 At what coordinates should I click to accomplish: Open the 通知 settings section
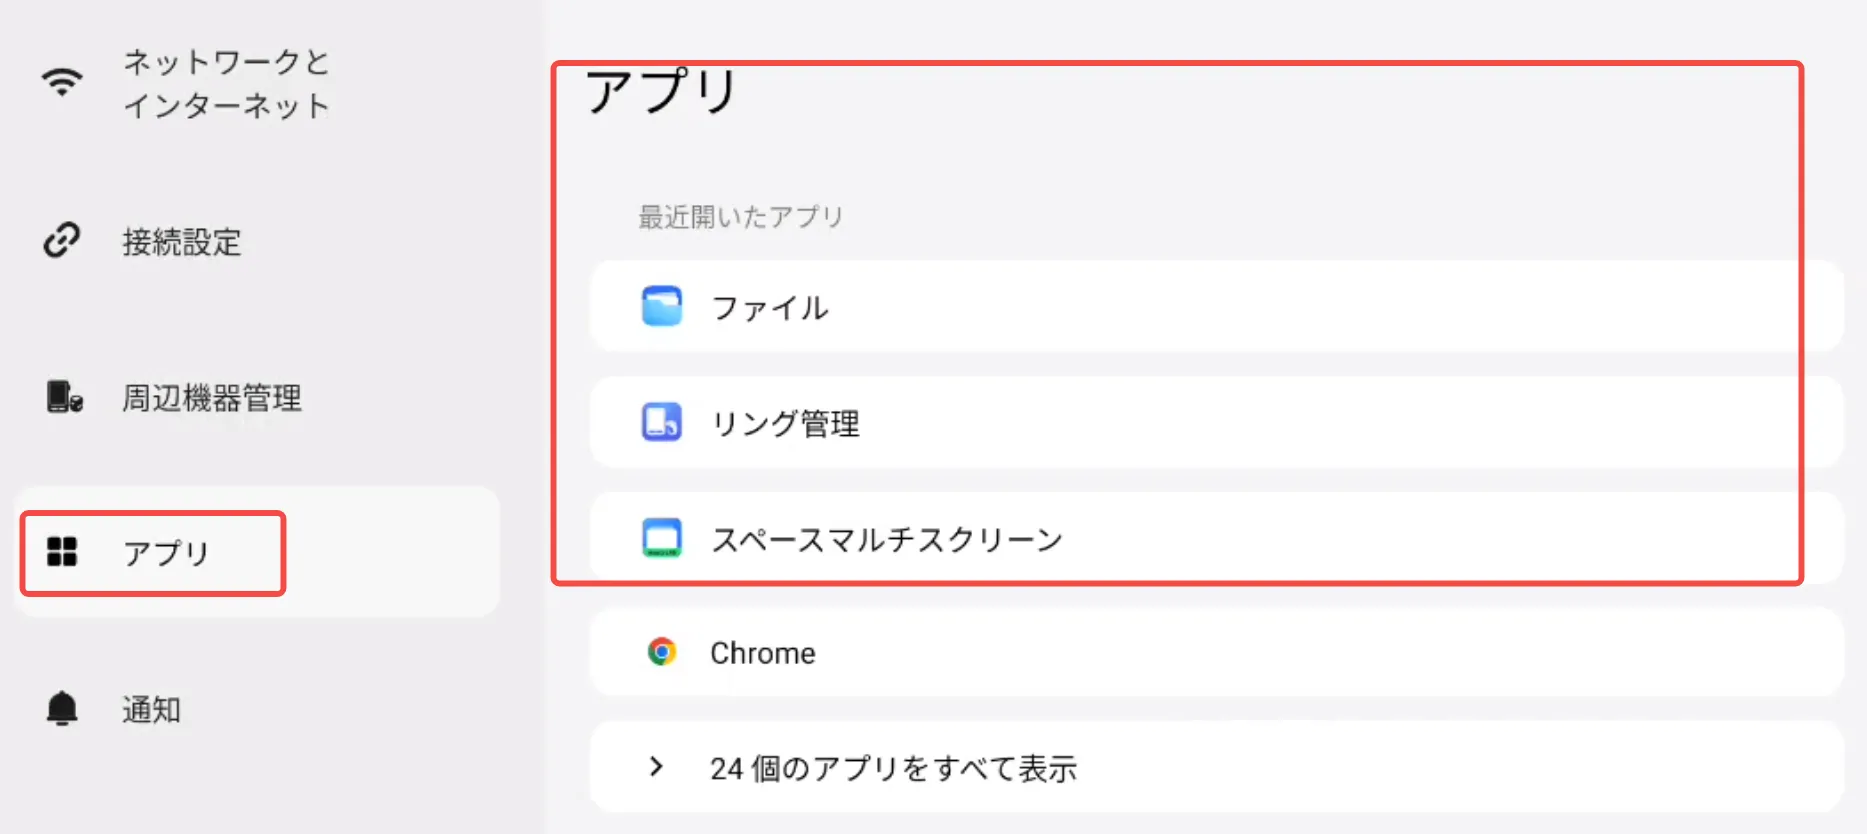(152, 710)
